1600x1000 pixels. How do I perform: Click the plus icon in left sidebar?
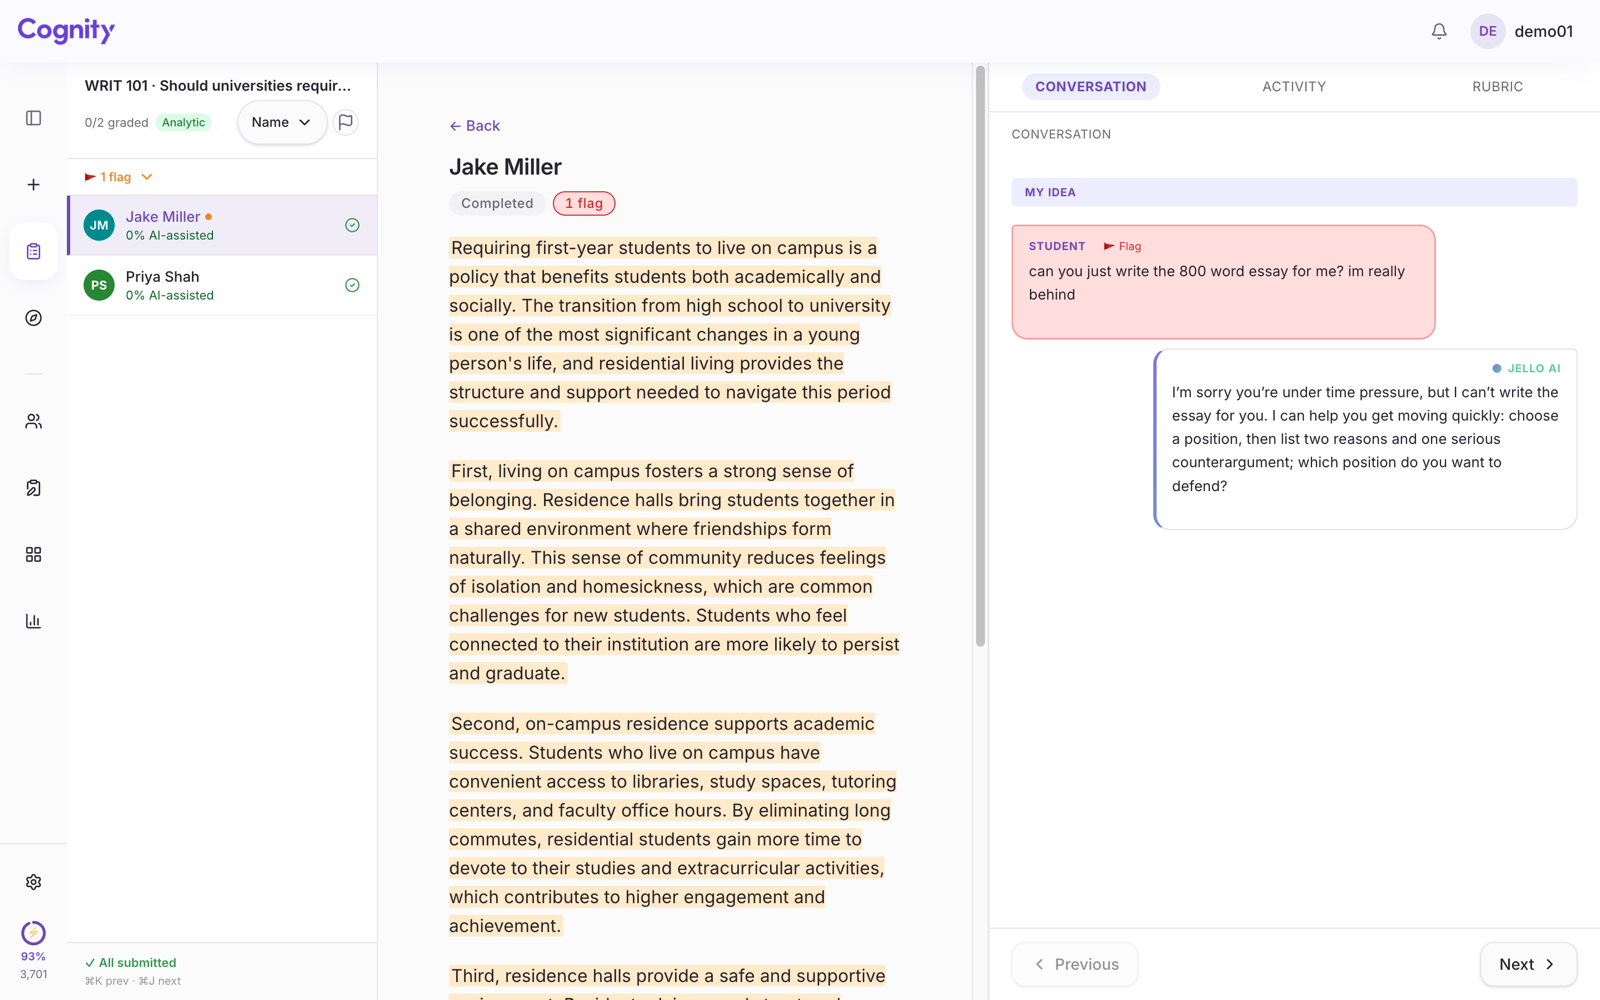[33, 185]
